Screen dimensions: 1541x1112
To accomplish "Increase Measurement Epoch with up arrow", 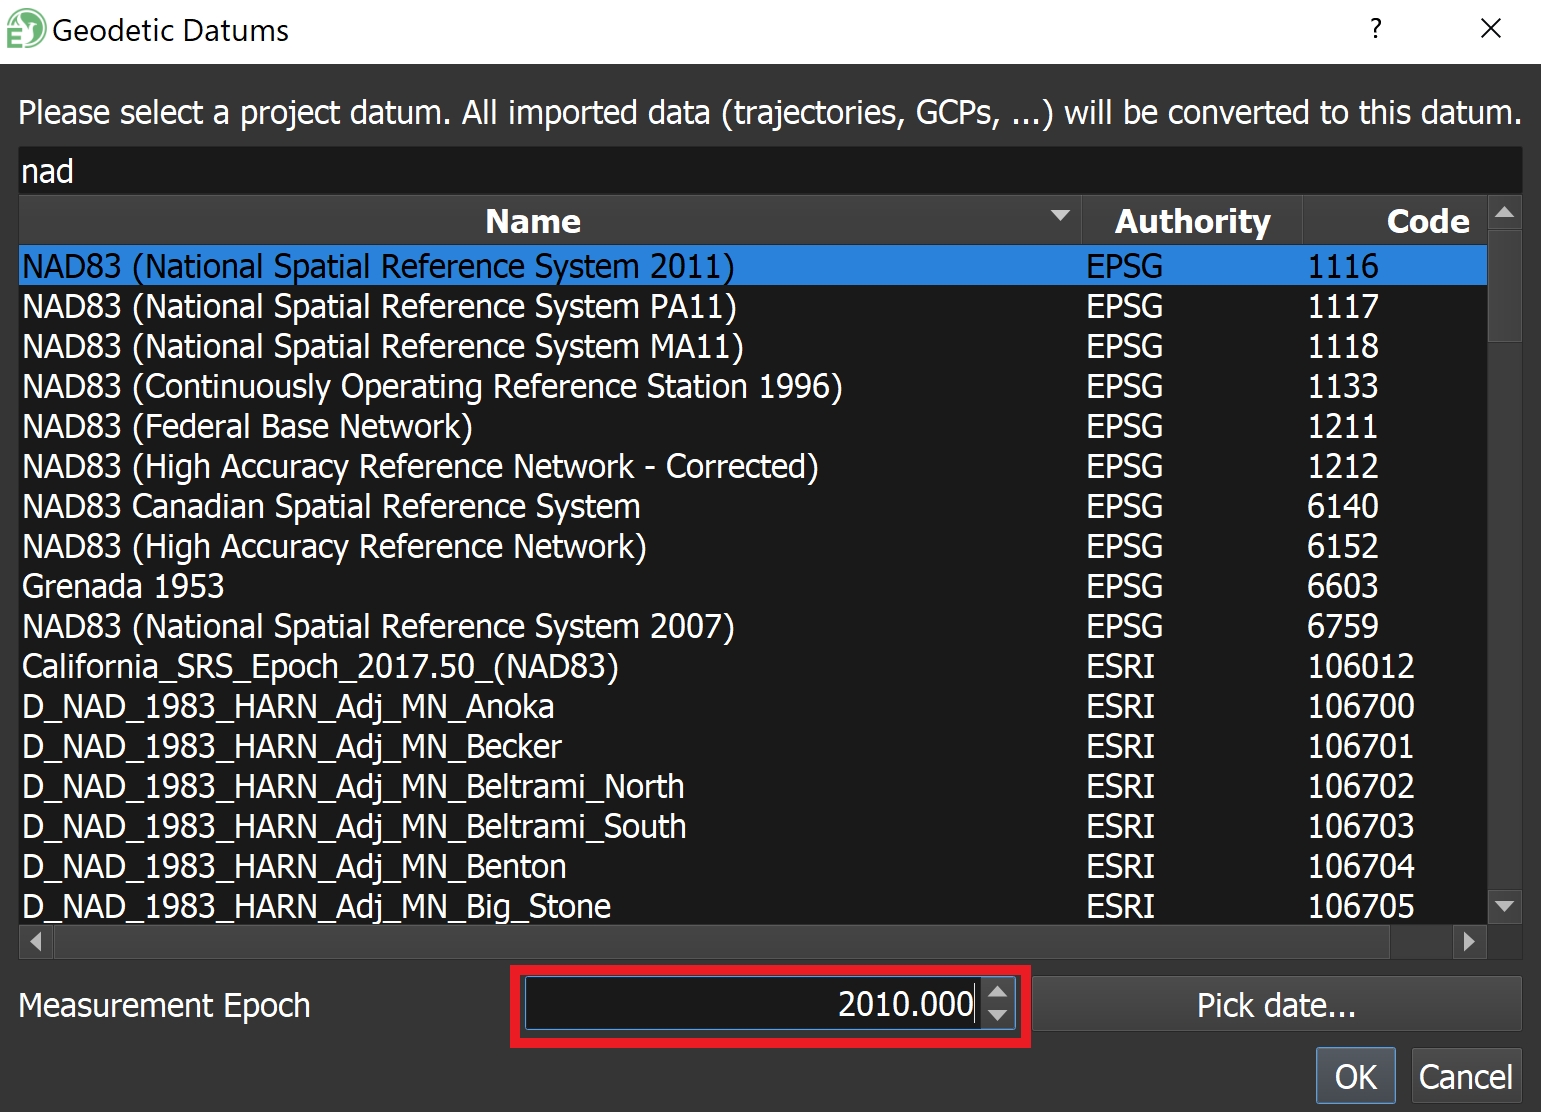I will tap(997, 993).
